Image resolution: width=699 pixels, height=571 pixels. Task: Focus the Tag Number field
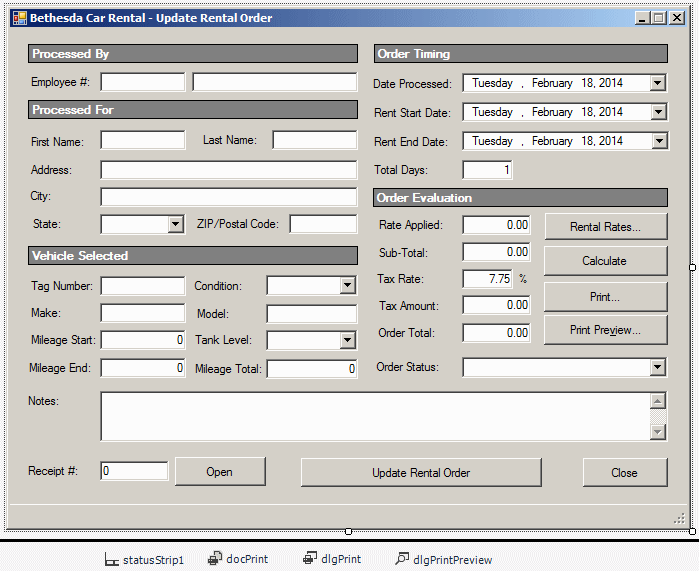click(x=143, y=286)
